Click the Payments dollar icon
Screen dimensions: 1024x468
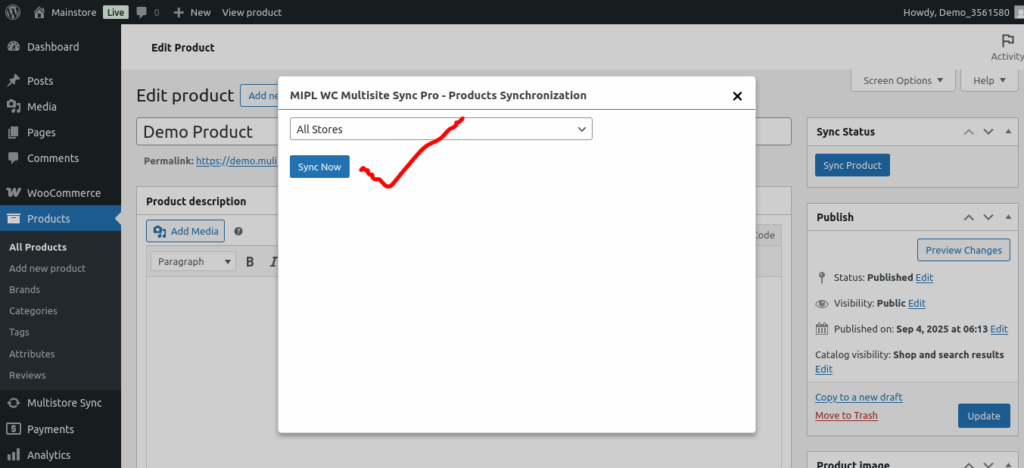click(x=13, y=429)
